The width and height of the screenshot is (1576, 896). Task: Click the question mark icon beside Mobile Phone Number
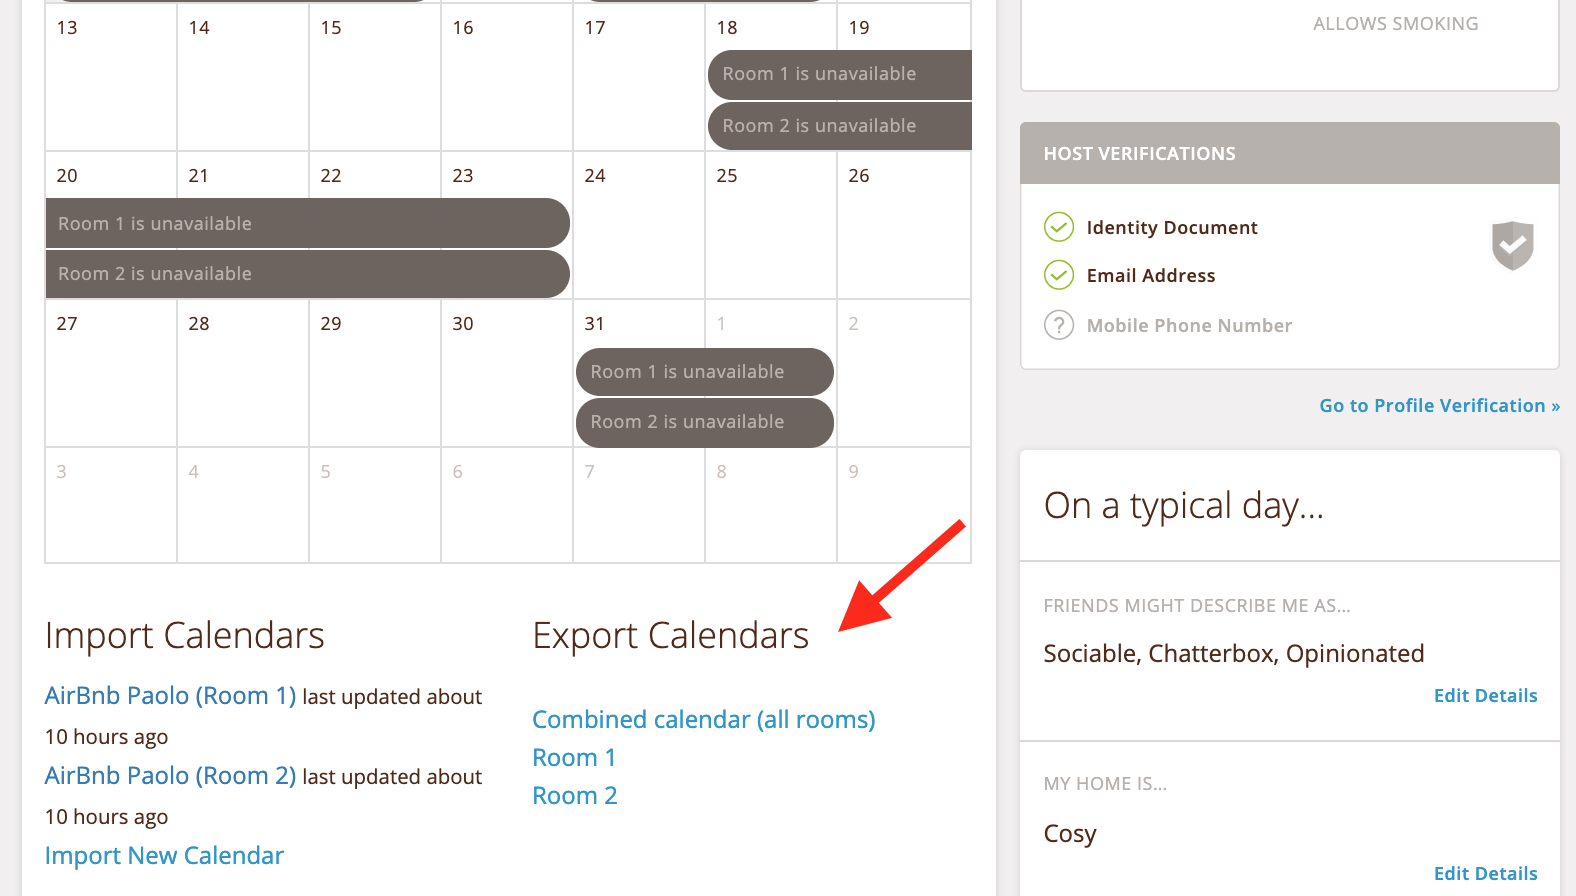coord(1058,325)
